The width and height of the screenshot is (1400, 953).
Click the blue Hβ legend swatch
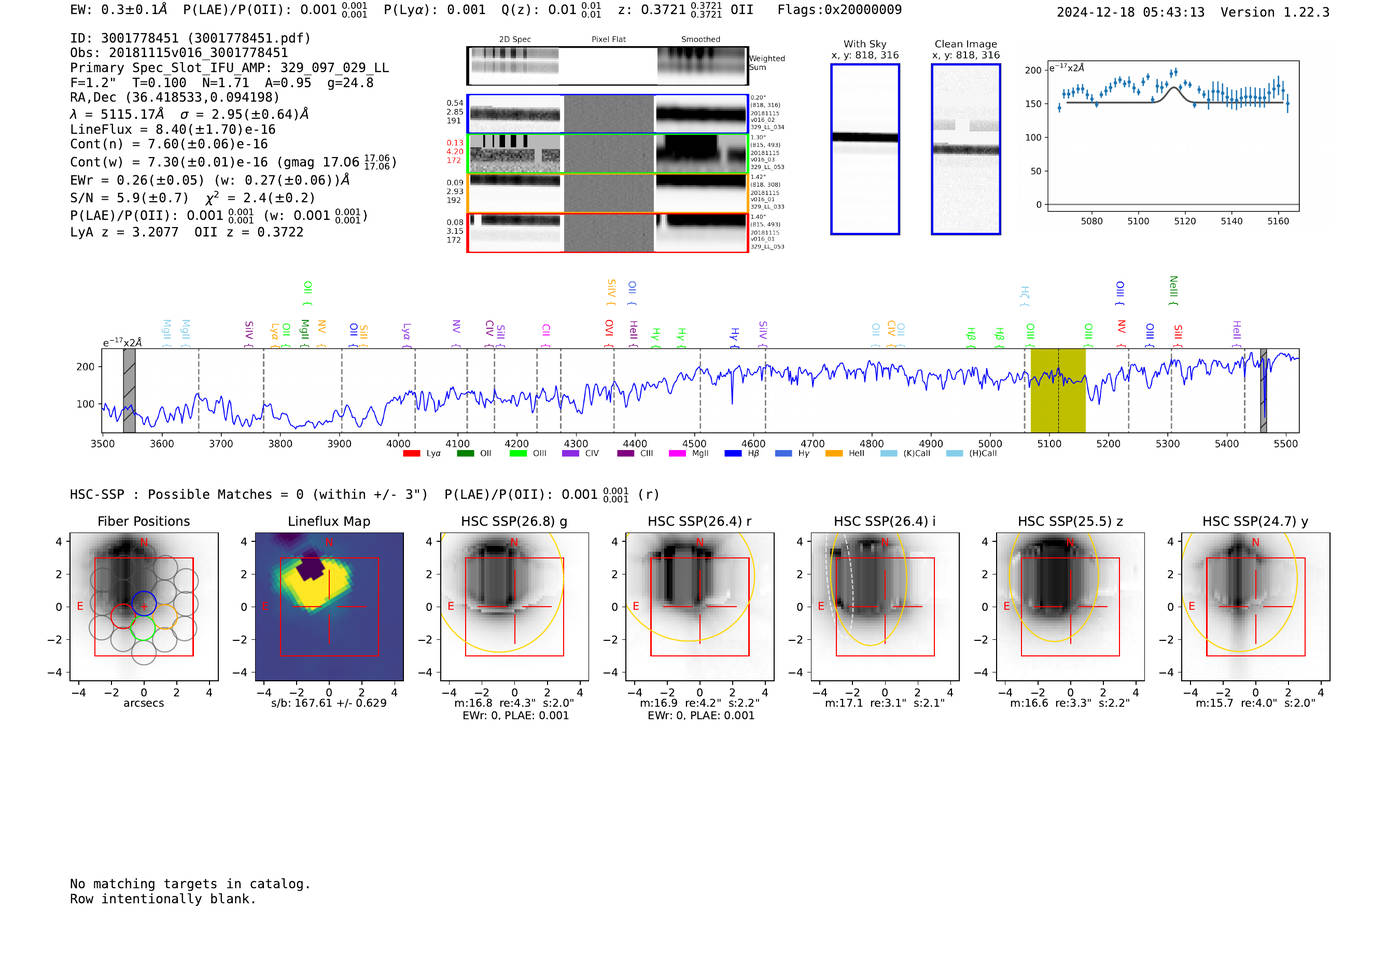pyautogui.click(x=733, y=454)
